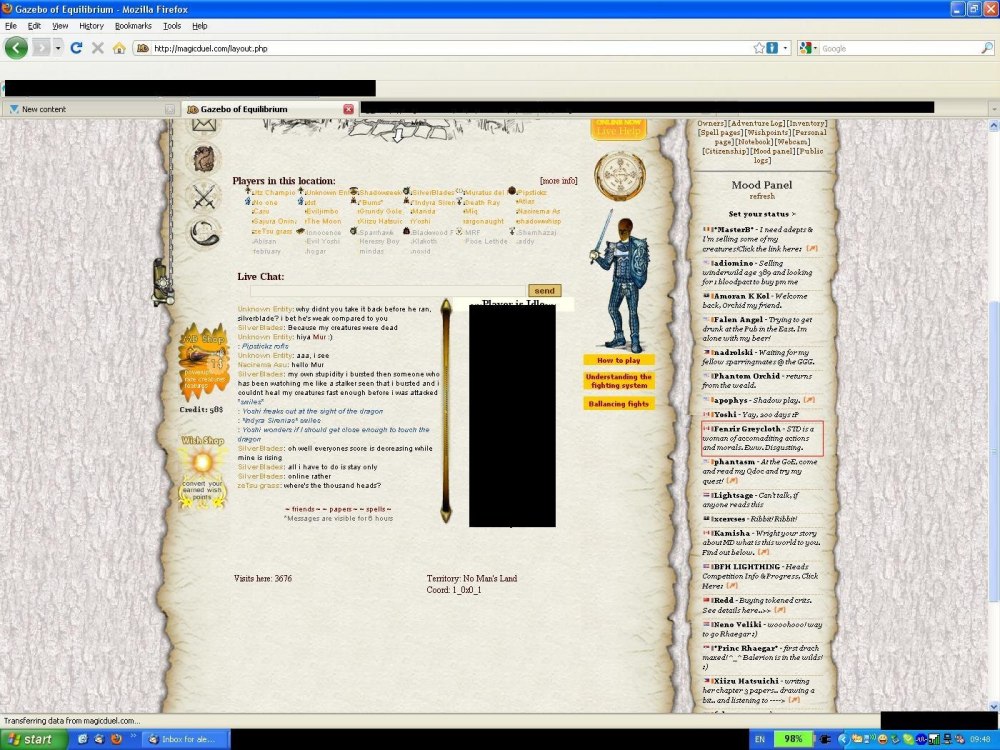This screenshot has height=750, width=1000.
Task: Reload page with Firefox refresh icon
Action: (76, 48)
